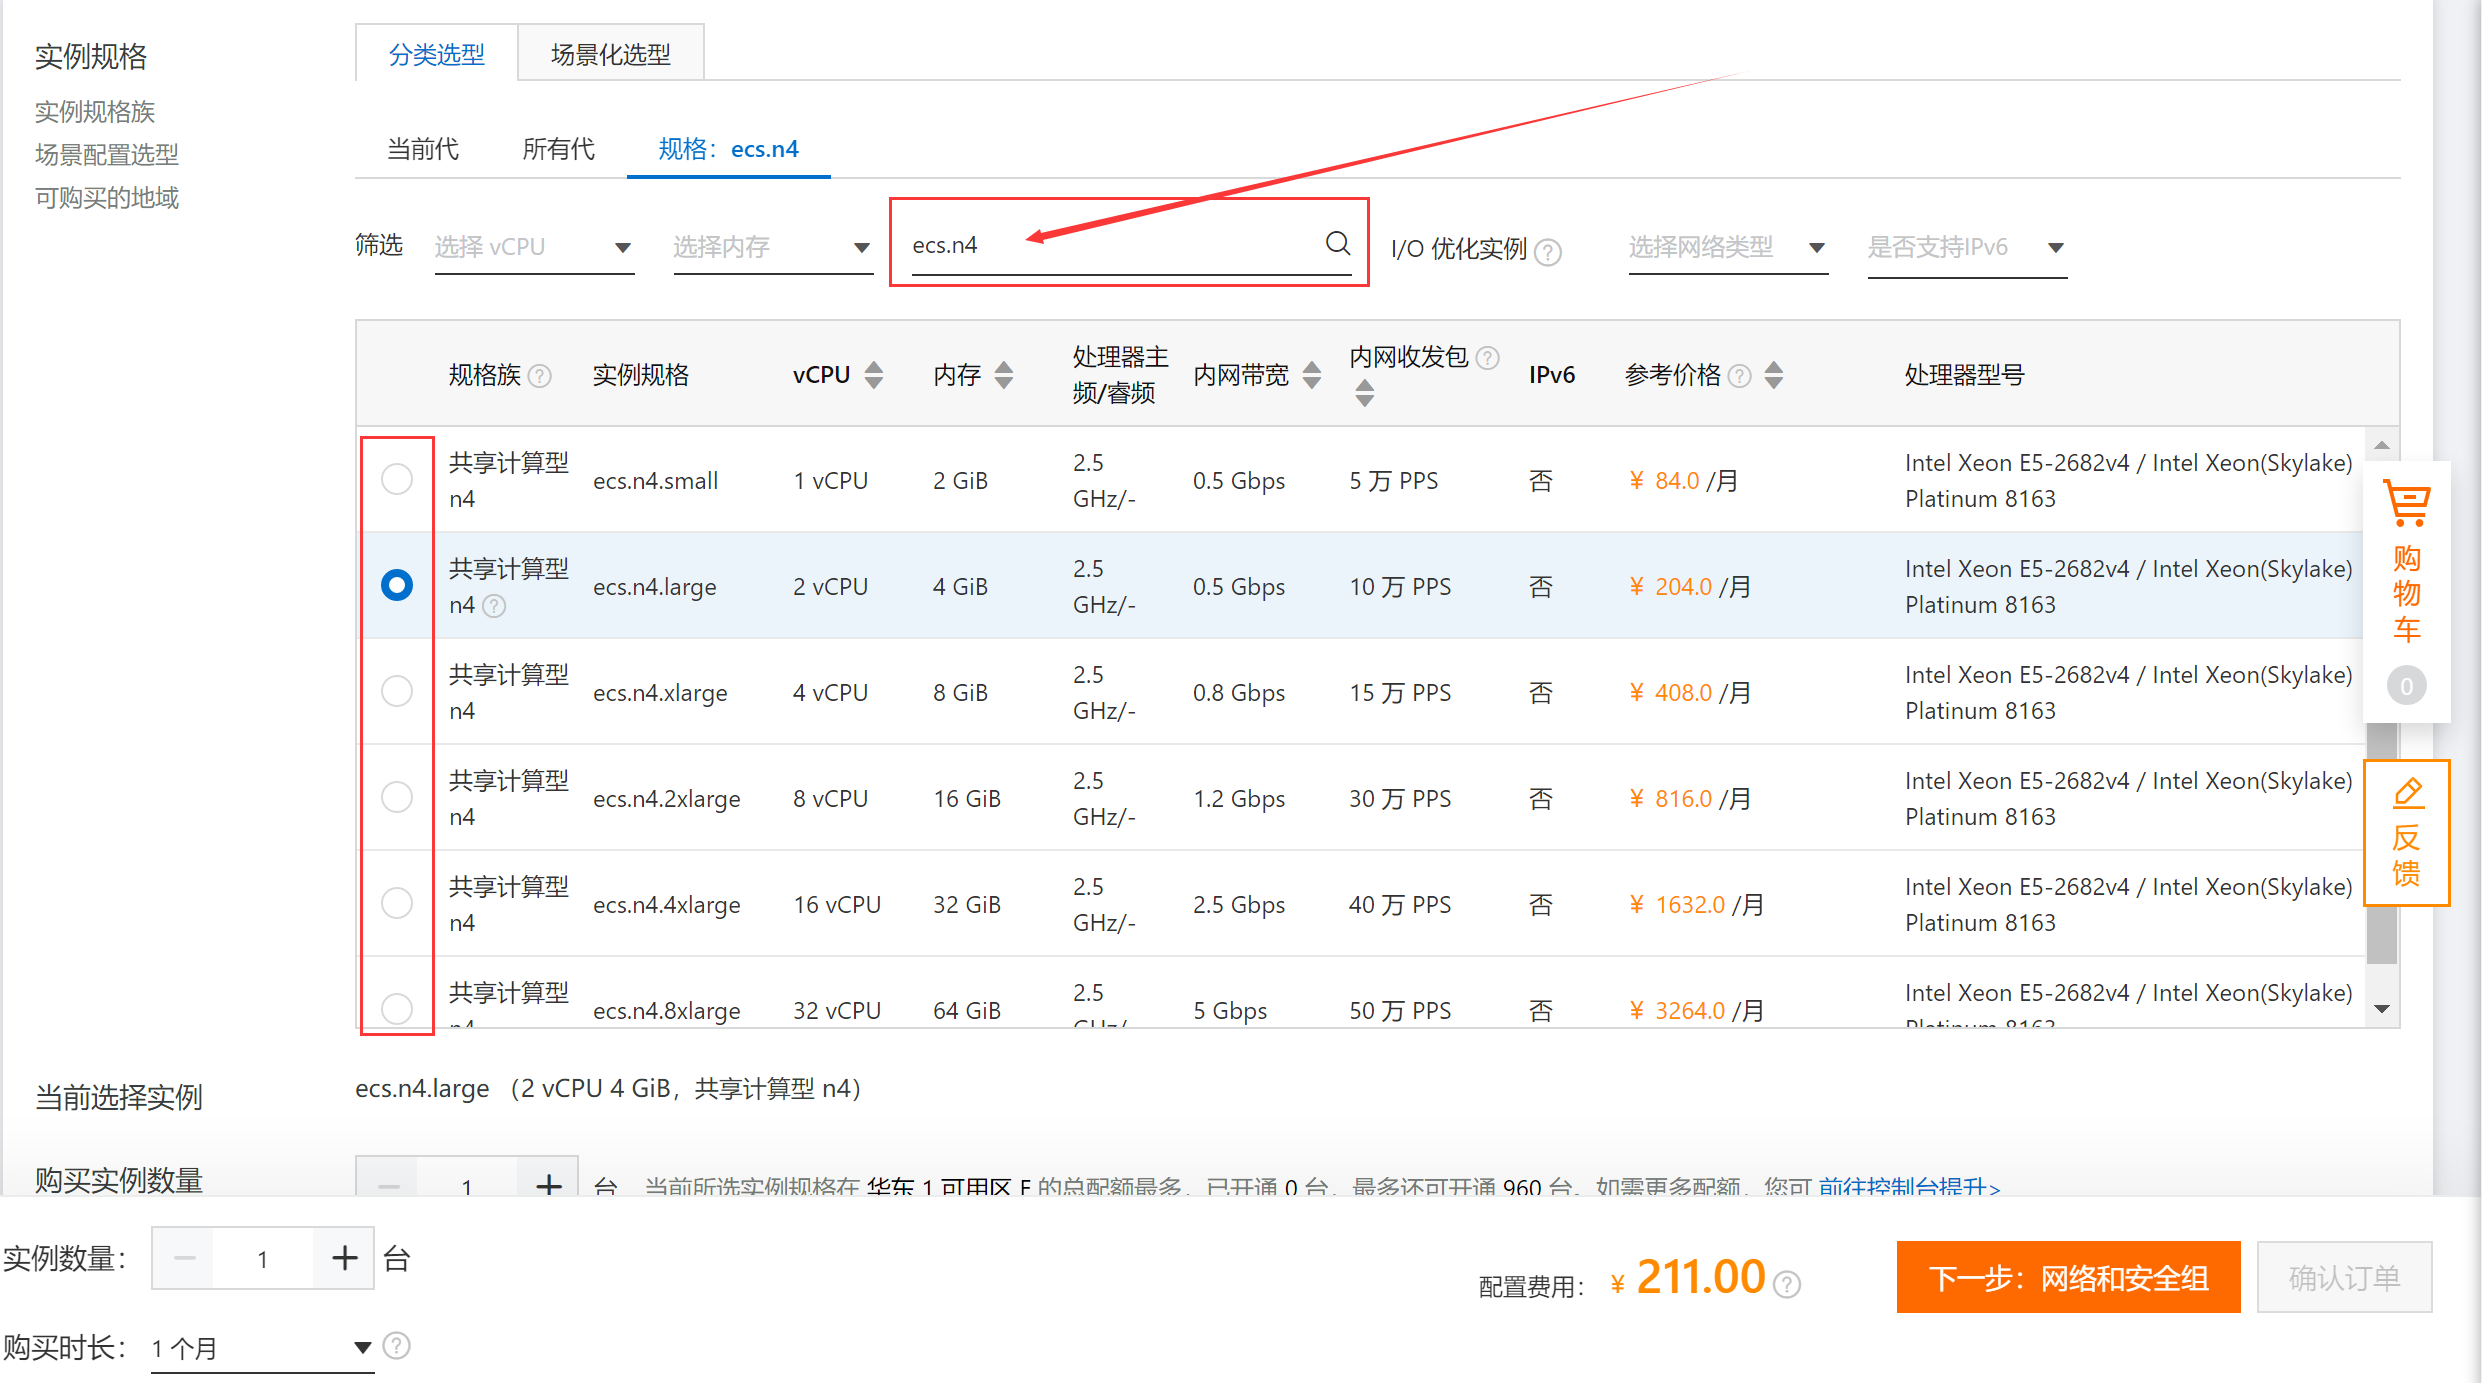Decrease 实例数量 with bottom minus button
This screenshot has height=1383, width=2482.
click(184, 1258)
